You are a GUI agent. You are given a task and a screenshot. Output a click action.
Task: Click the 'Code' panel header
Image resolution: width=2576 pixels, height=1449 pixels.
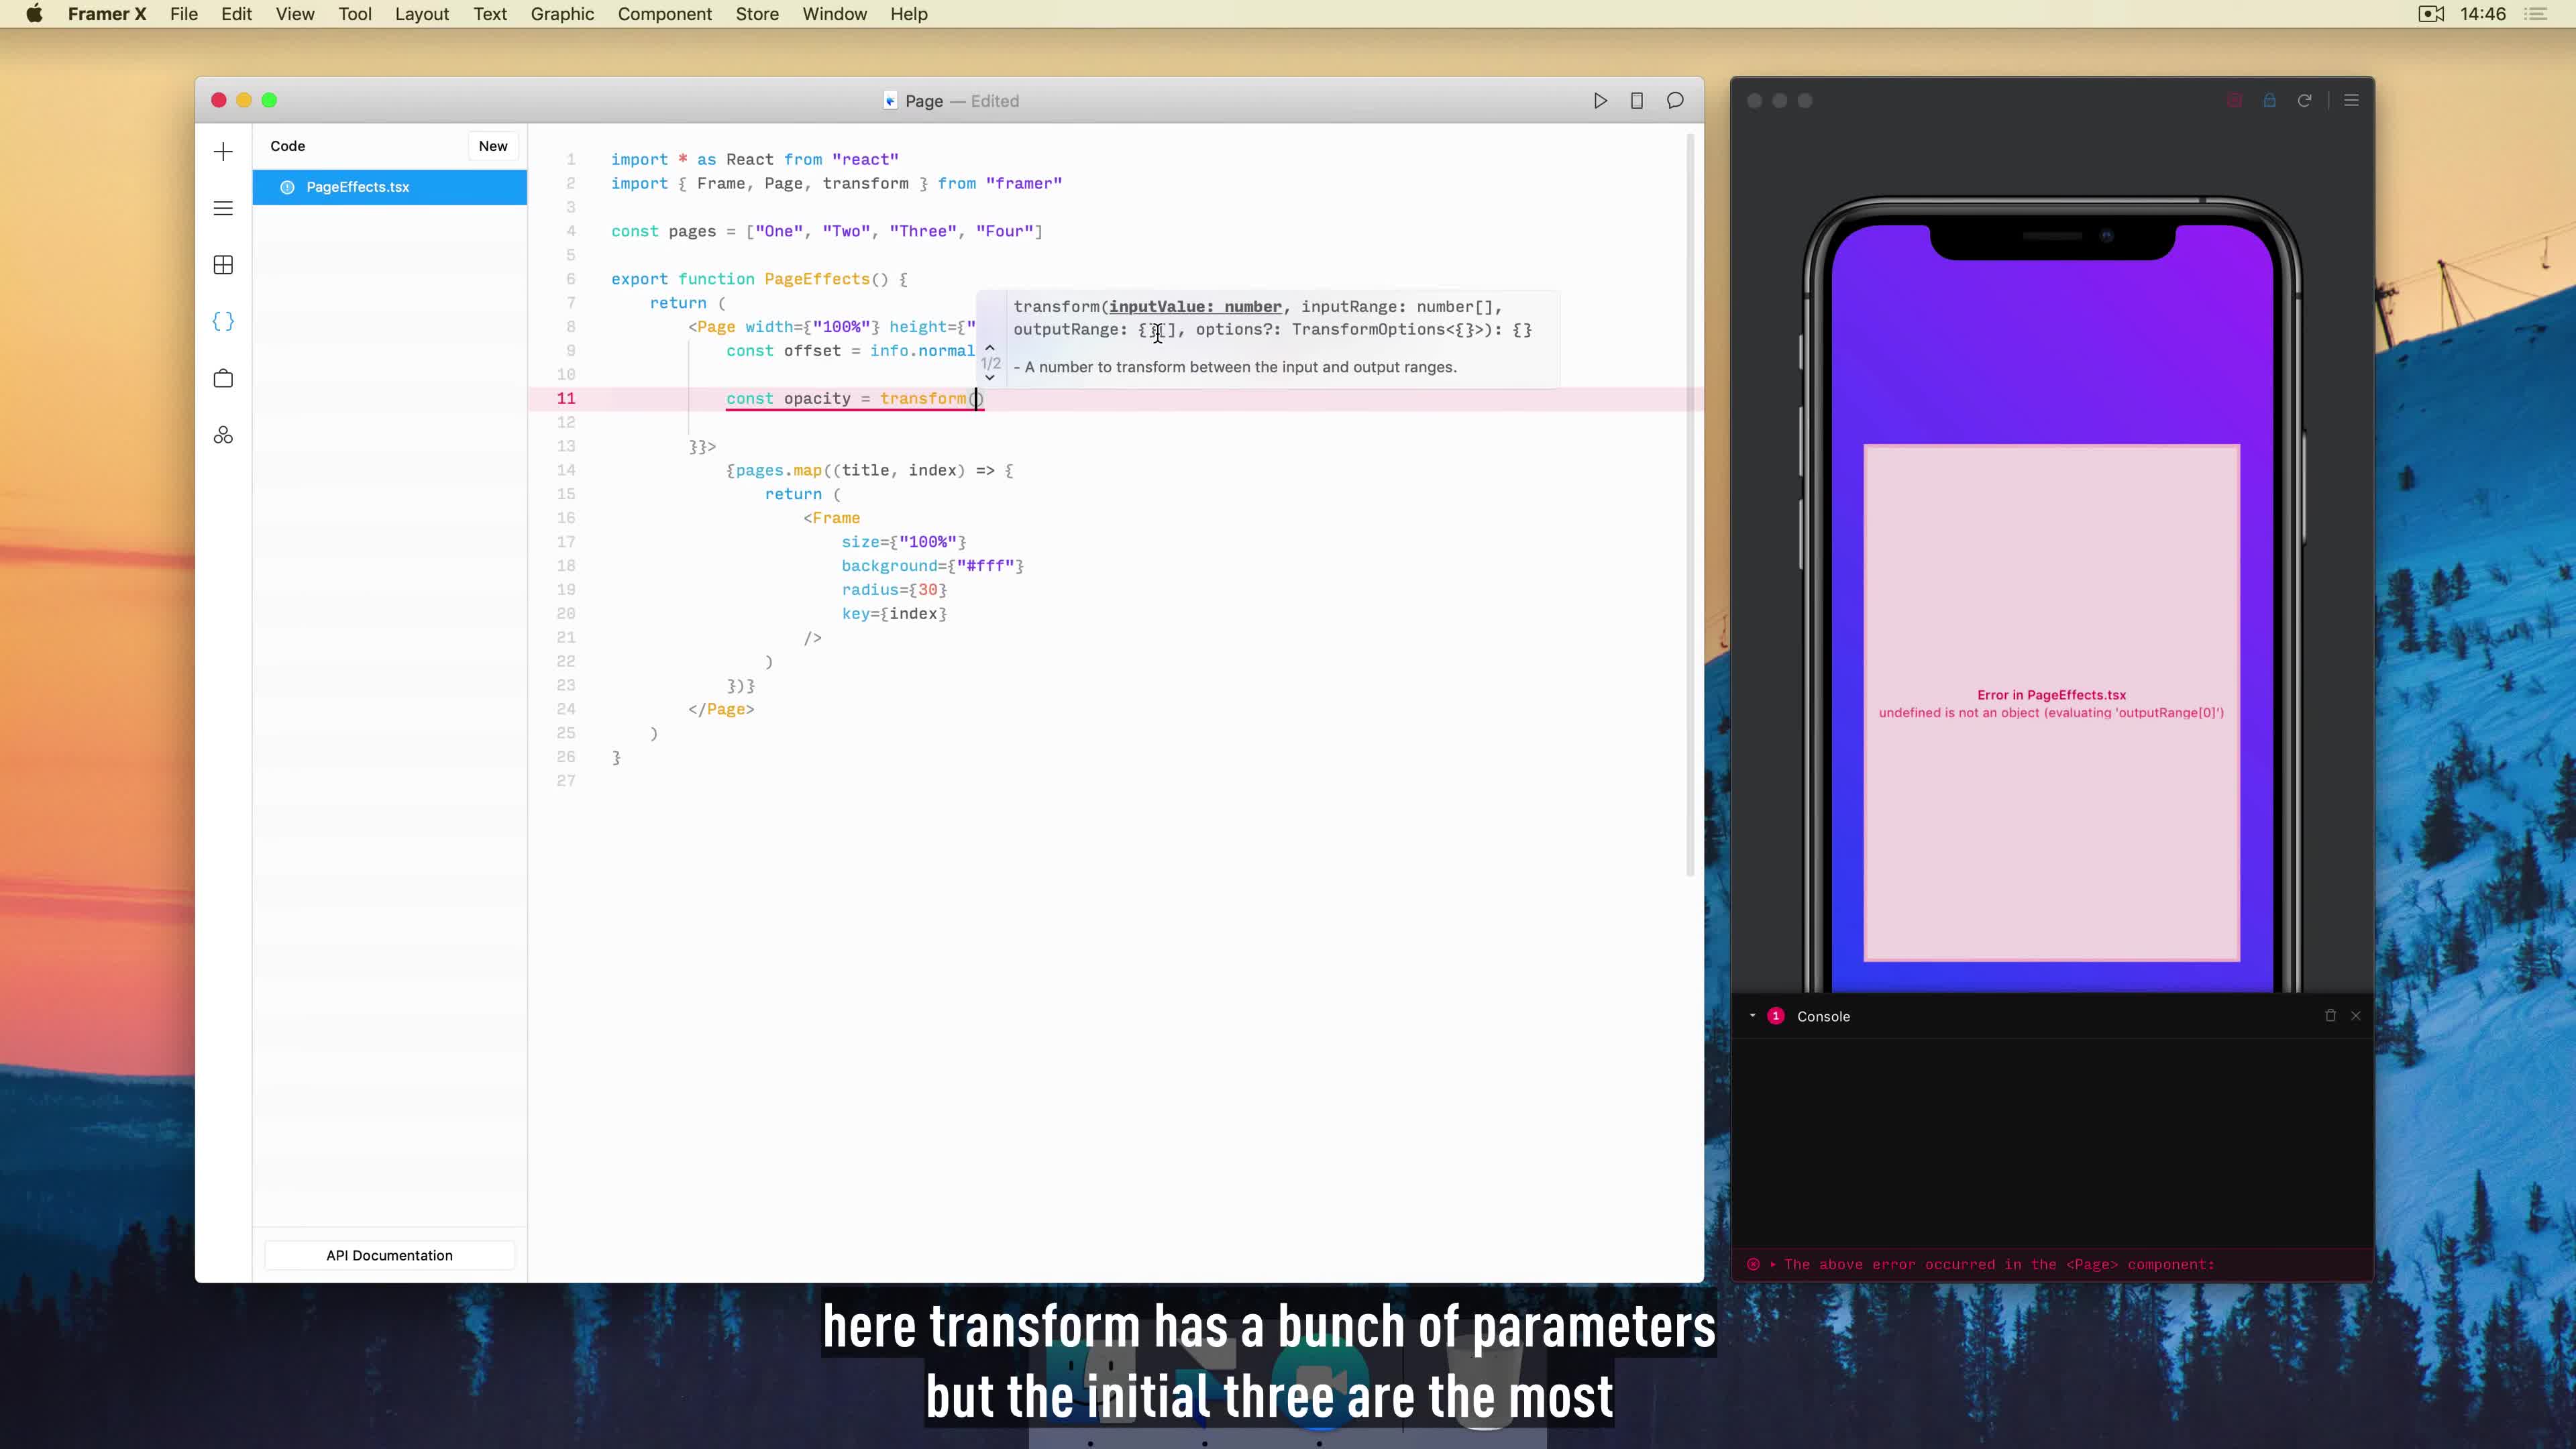click(x=287, y=146)
